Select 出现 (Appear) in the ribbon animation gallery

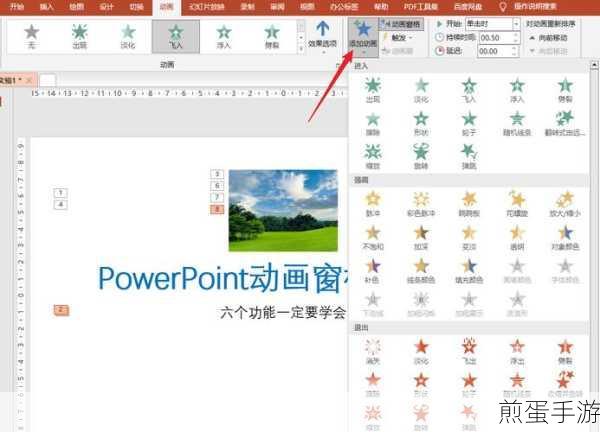pos(80,36)
